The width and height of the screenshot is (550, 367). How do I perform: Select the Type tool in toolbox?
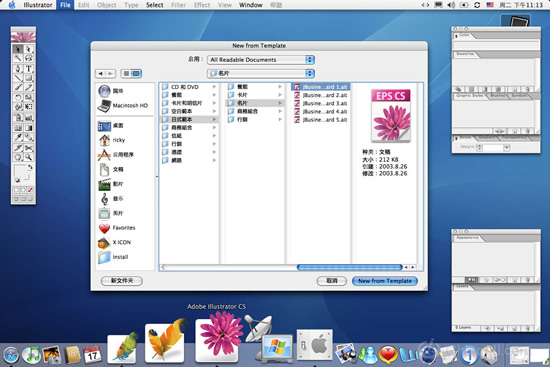tap(29, 68)
